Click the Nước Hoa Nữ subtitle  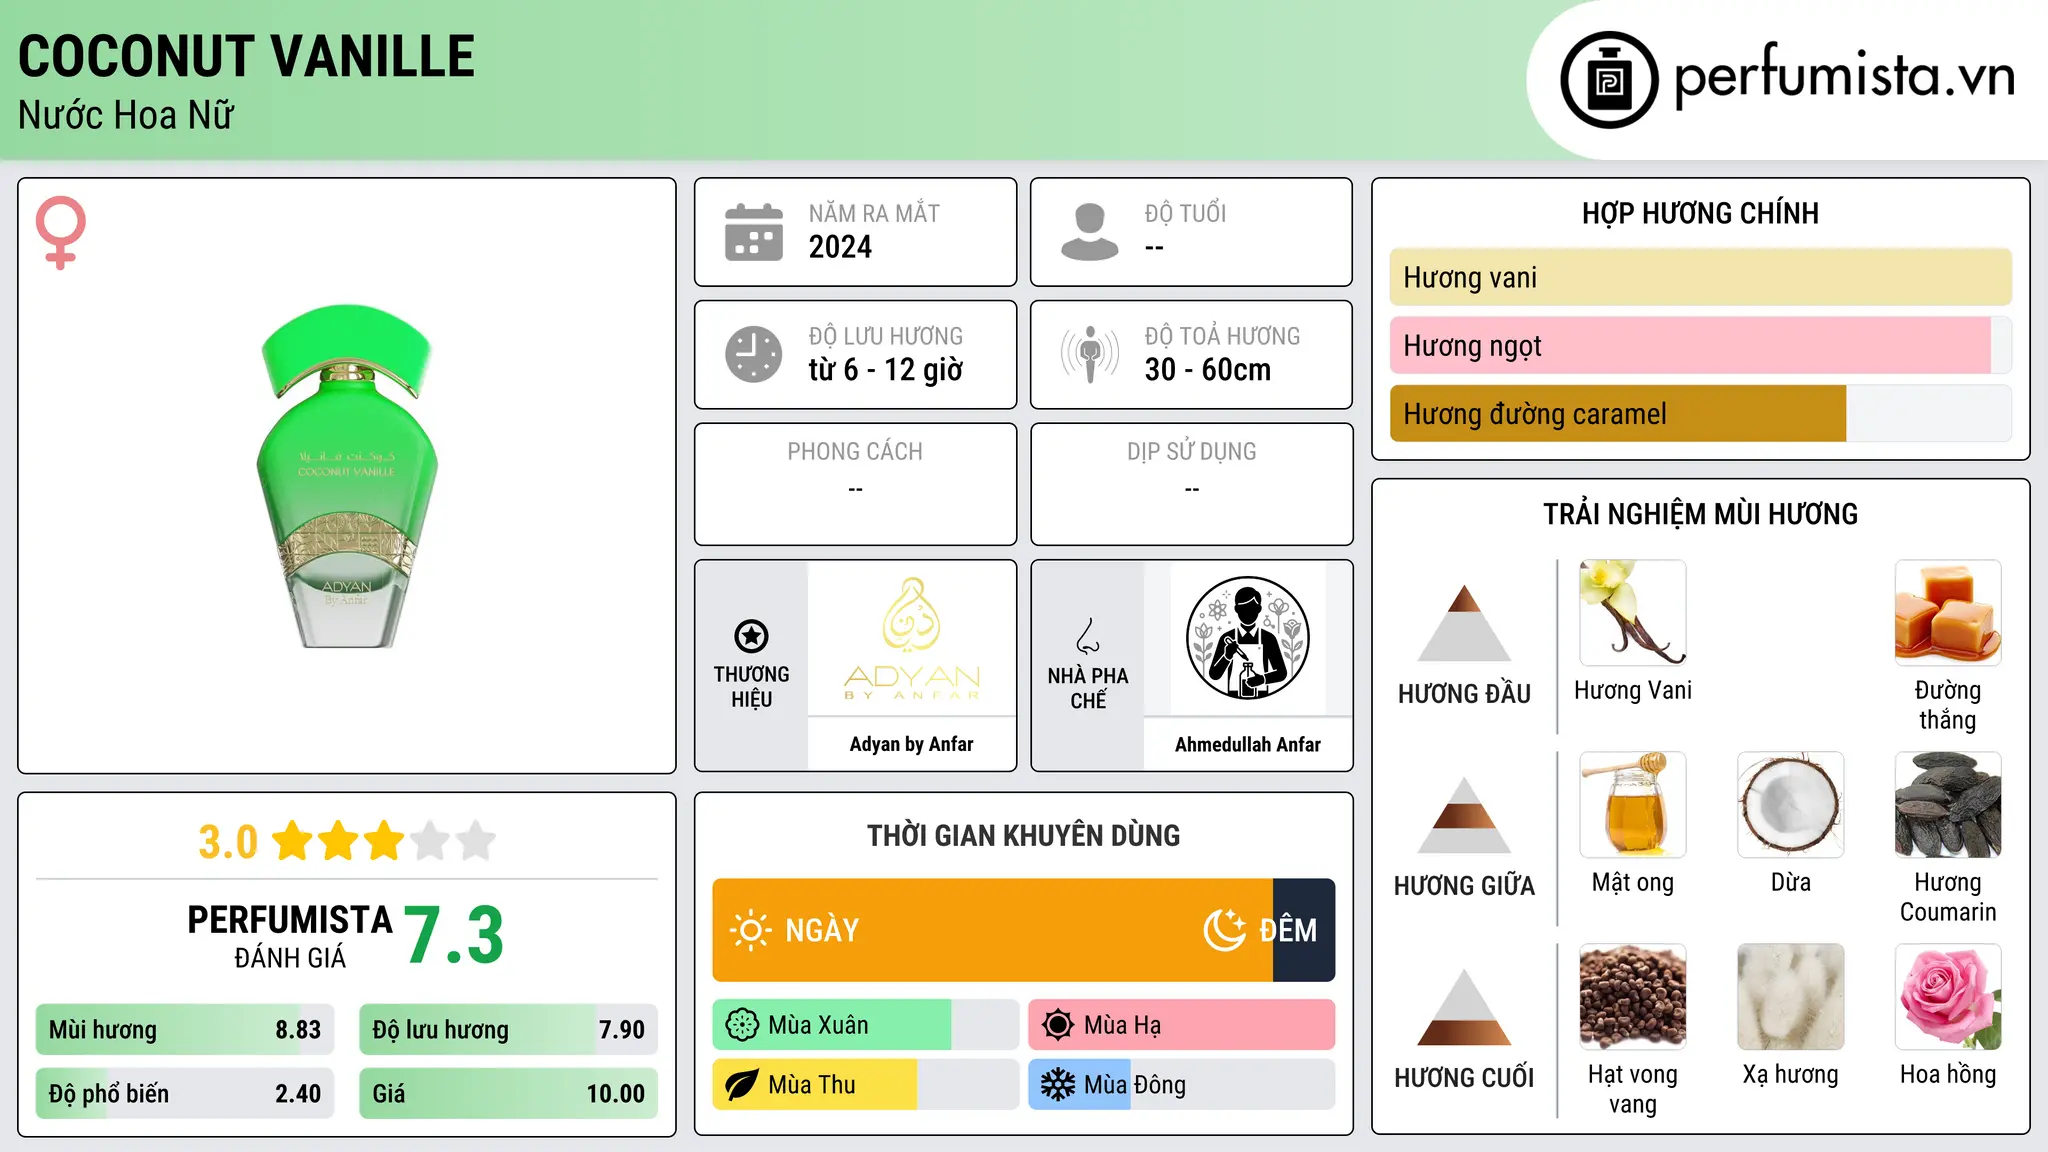click(x=126, y=115)
